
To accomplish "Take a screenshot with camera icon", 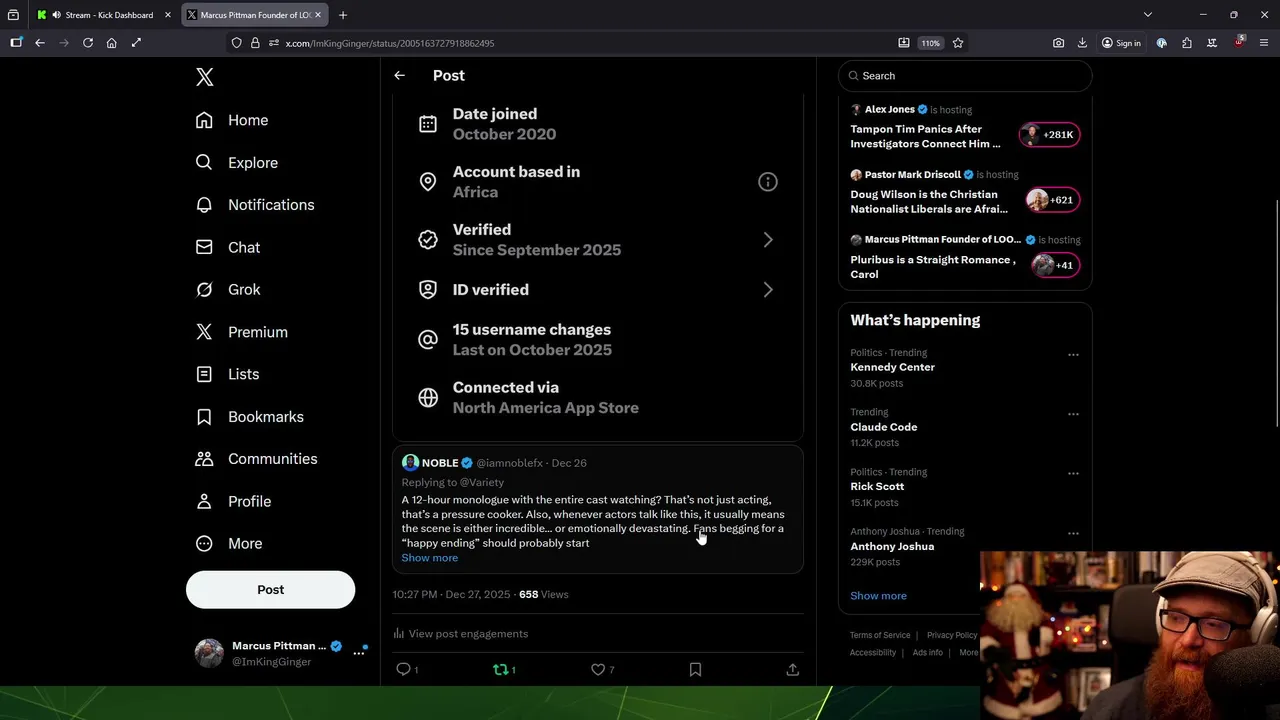I will 1058,43.
